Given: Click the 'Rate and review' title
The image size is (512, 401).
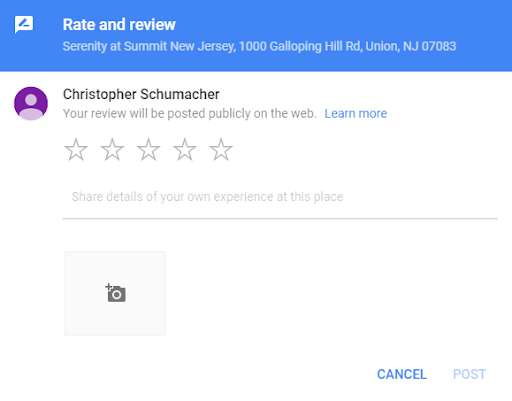Looking at the screenshot, I should pos(119,25).
